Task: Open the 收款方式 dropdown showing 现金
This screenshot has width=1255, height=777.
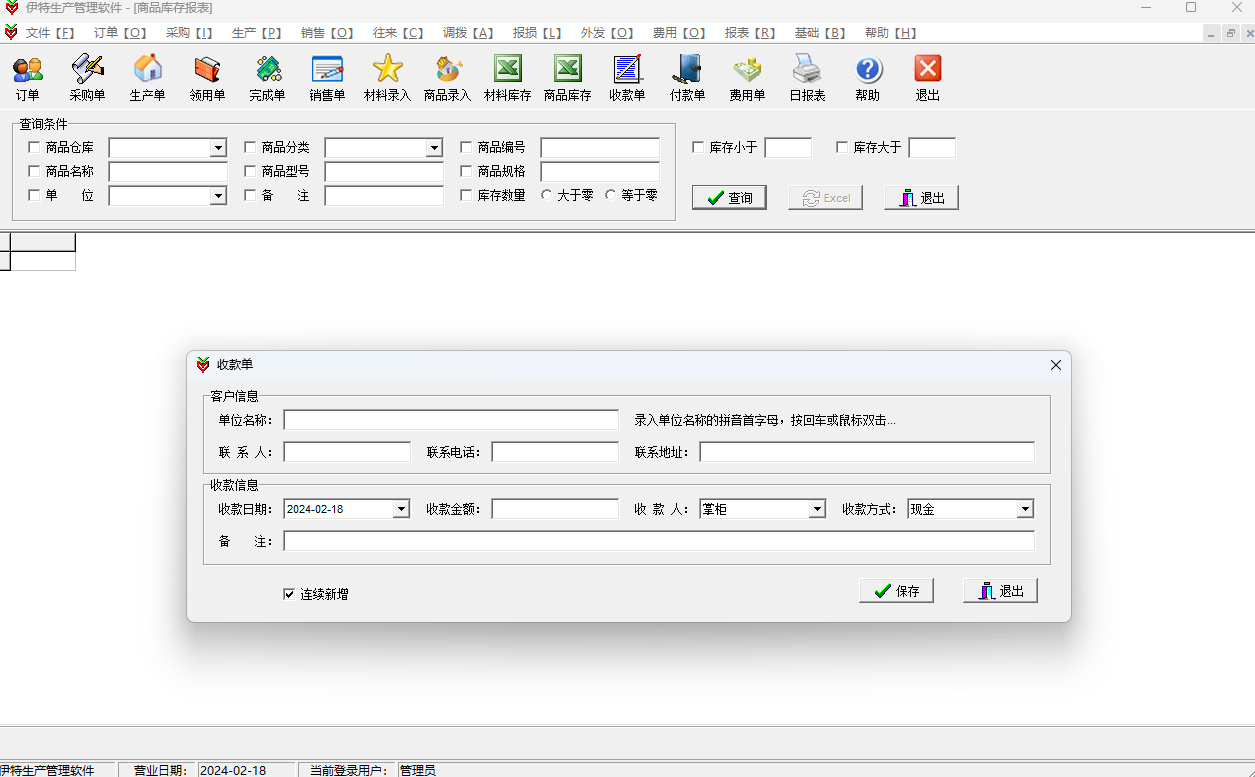Action: 1025,509
